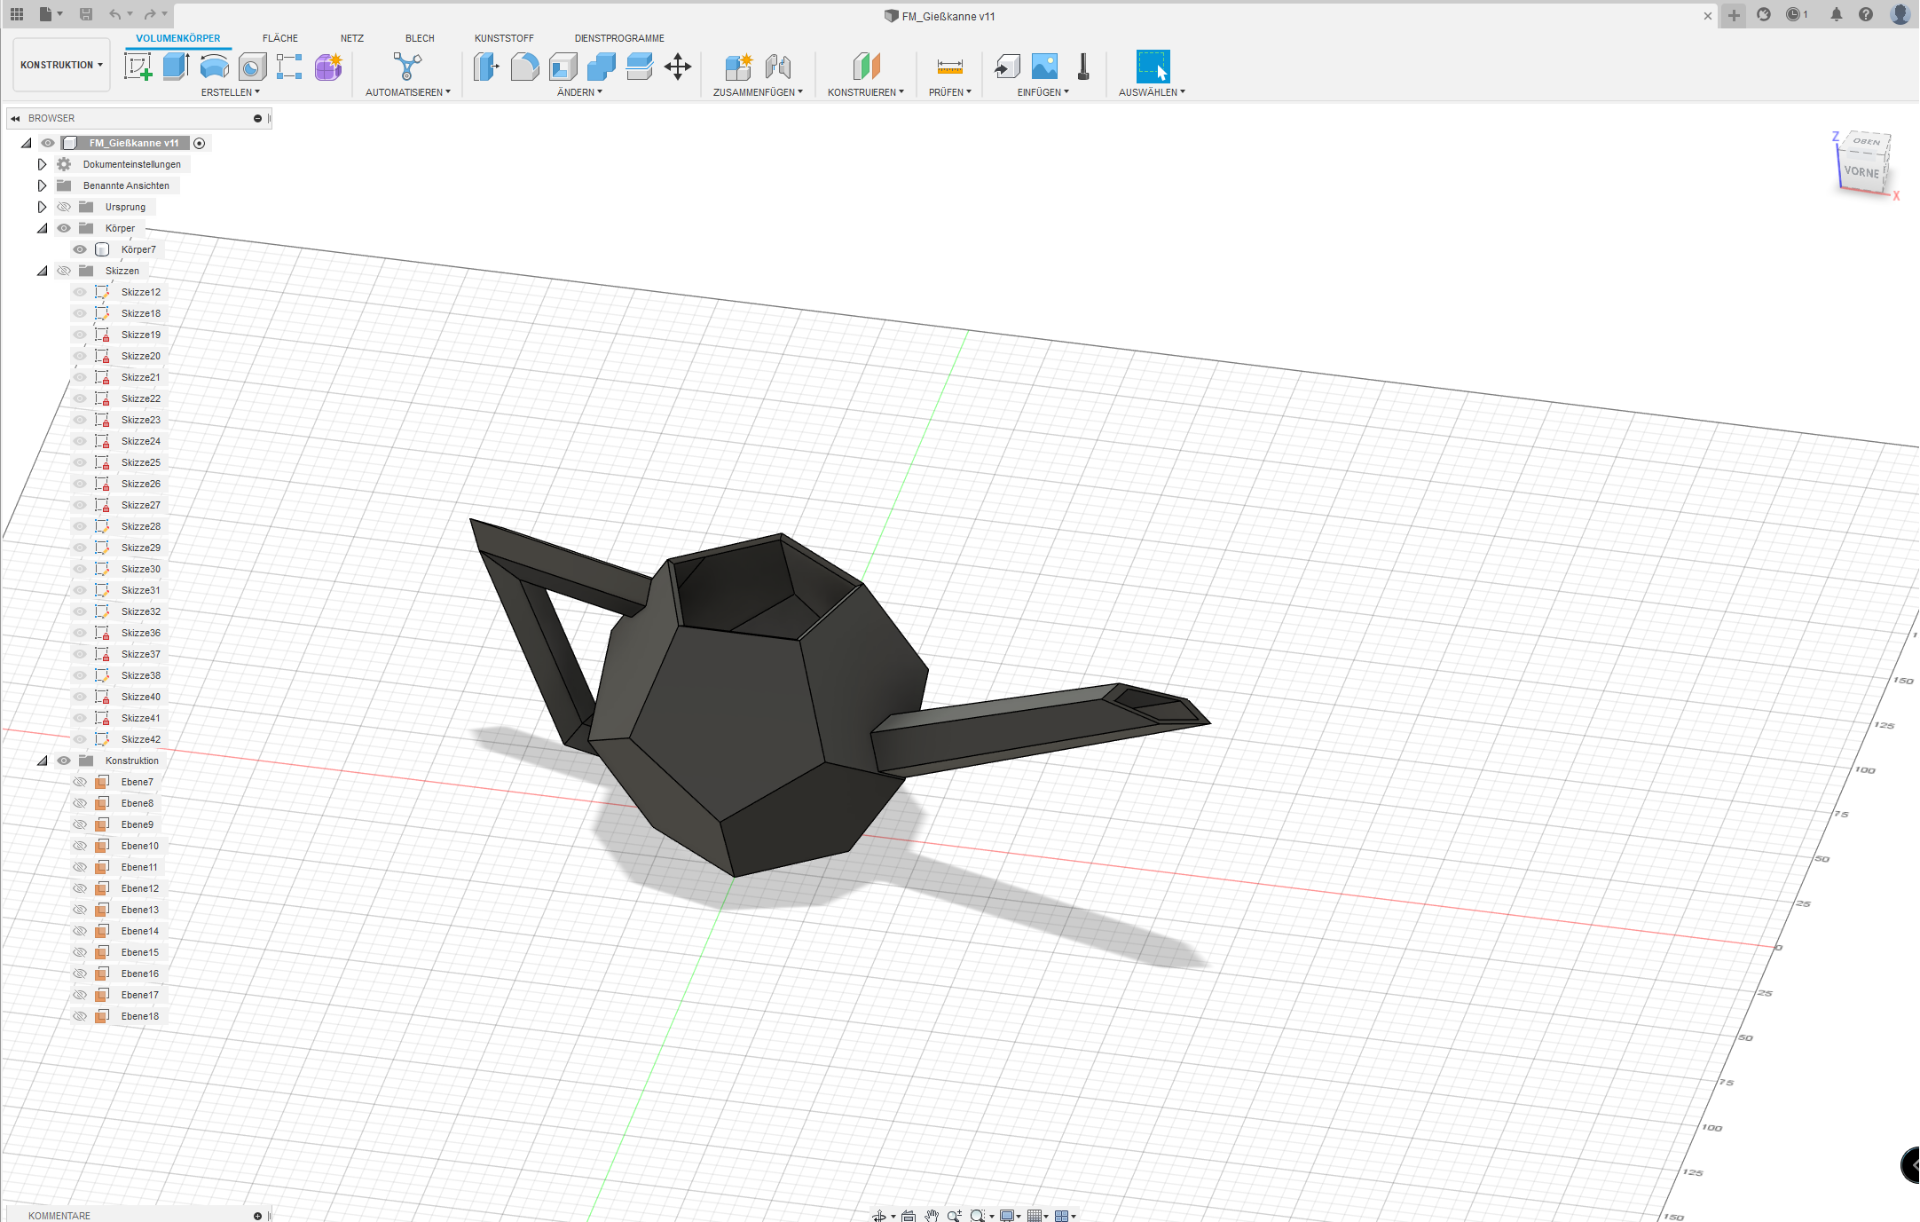
Task: Toggle visibility of the Ursprung folder
Action: 64,207
